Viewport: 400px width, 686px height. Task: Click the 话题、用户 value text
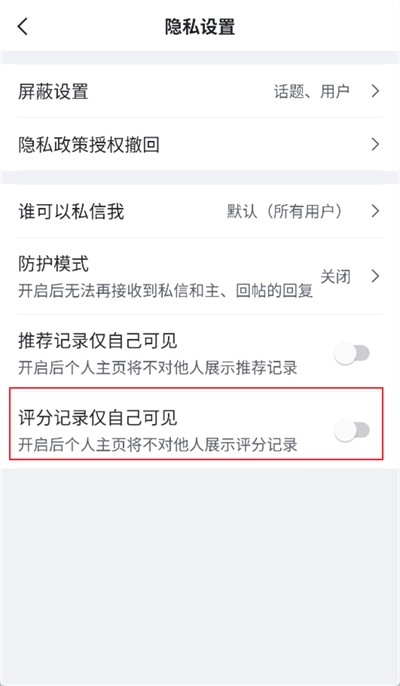(312, 92)
